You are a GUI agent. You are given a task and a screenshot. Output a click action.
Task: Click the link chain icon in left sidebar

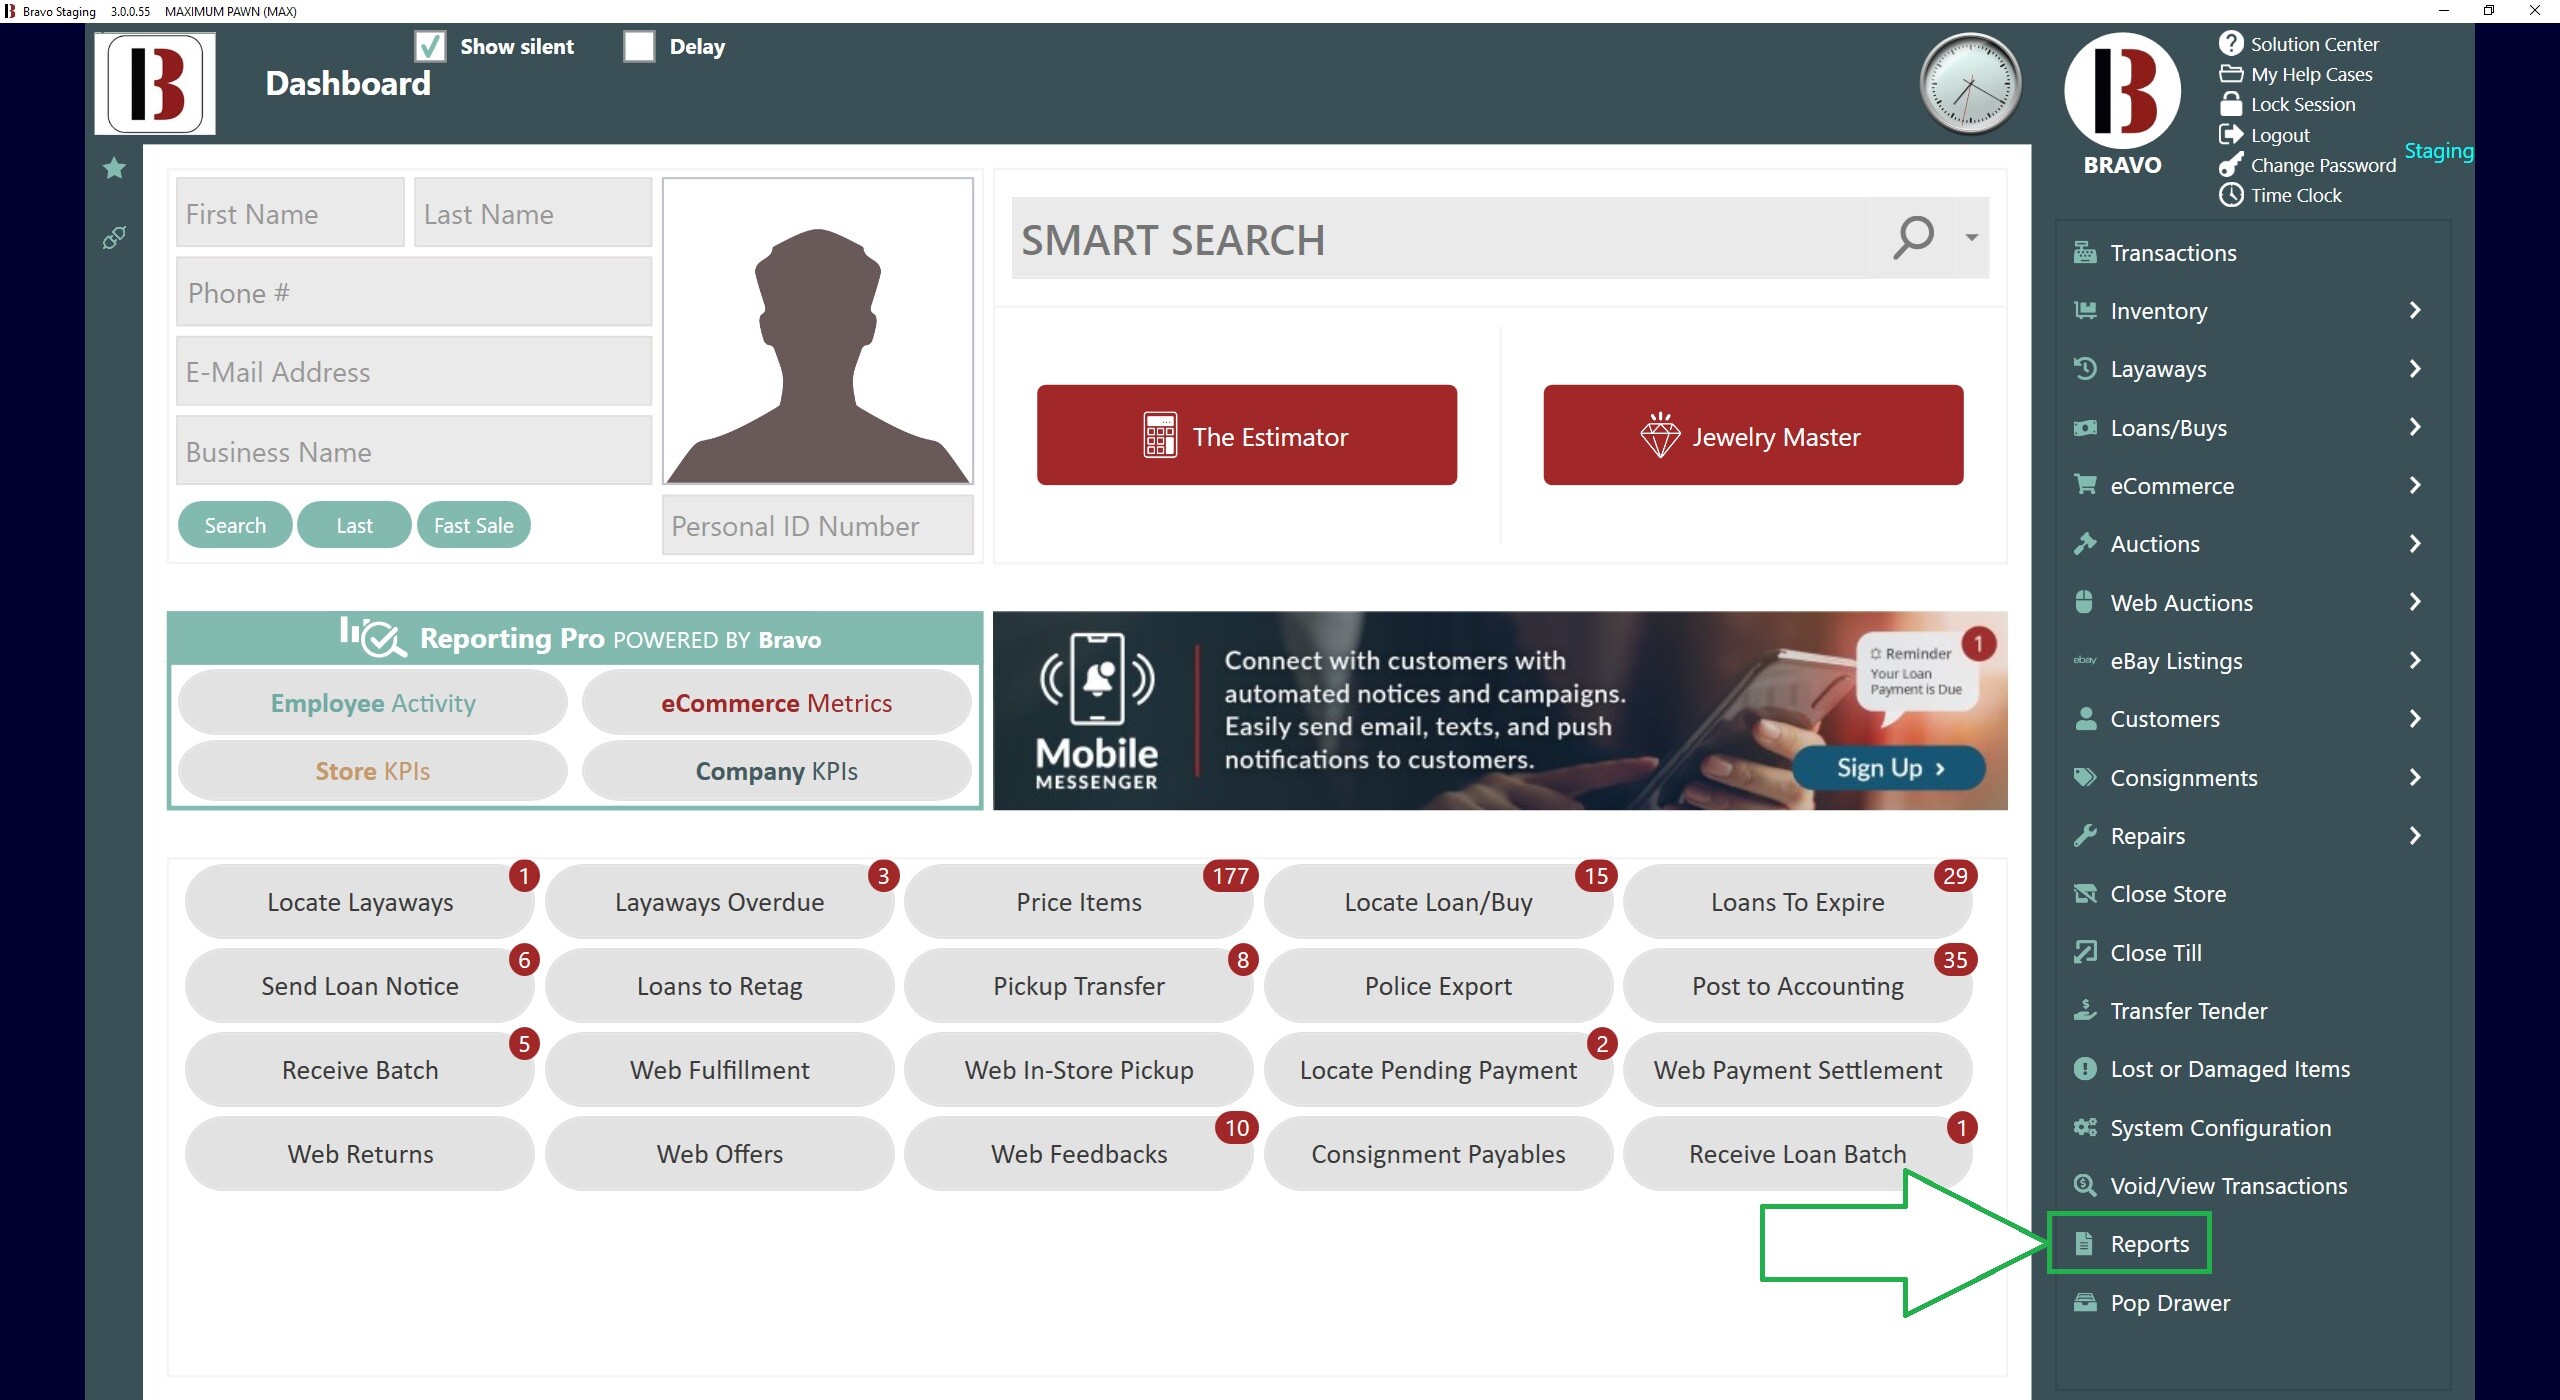coord(114,238)
